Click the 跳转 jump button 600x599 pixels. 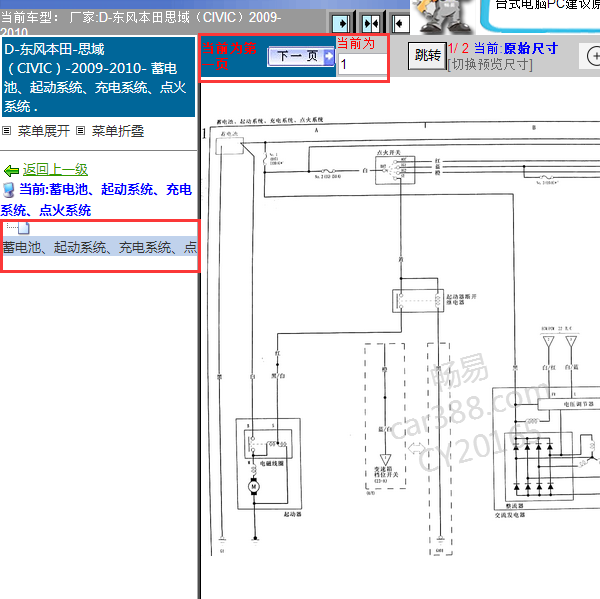427,56
